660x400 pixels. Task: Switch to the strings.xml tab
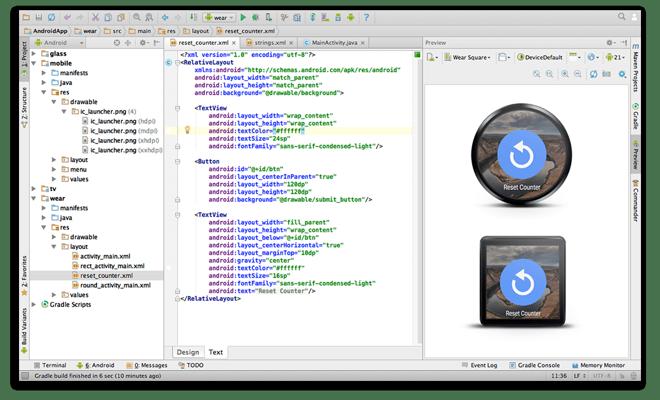click(270, 43)
